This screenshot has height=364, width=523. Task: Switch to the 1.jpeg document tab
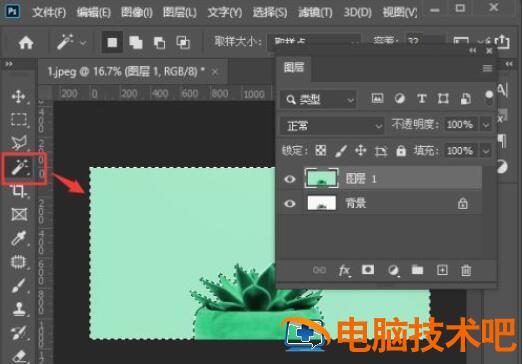pos(126,71)
